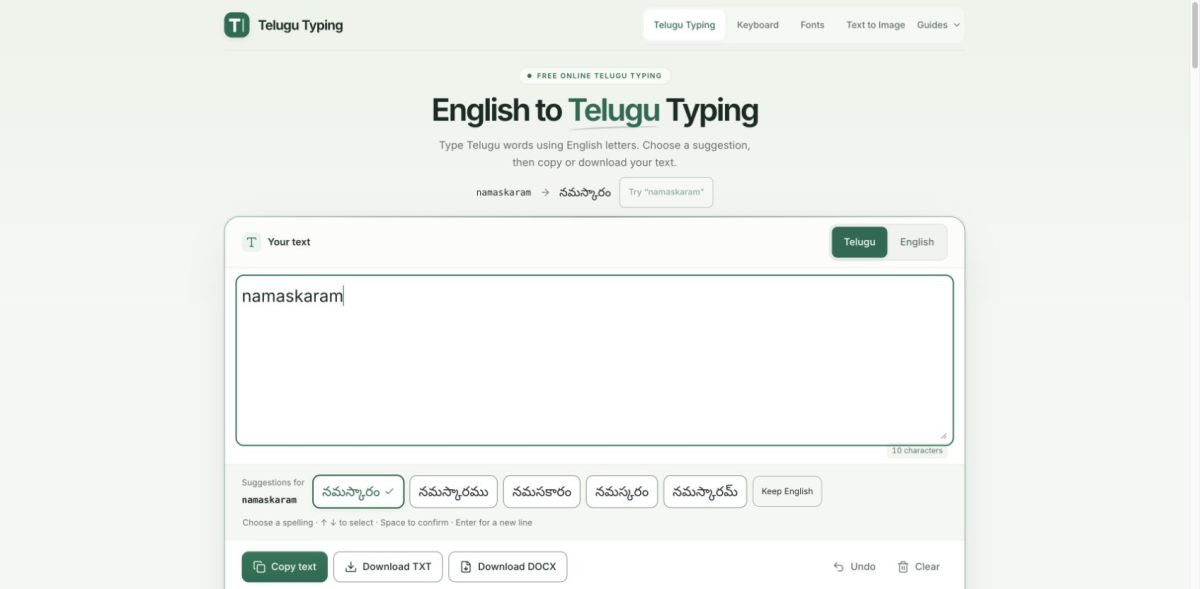Click the text area resize handle
Viewport: 1200px width, 589px height.
point(942,435)
